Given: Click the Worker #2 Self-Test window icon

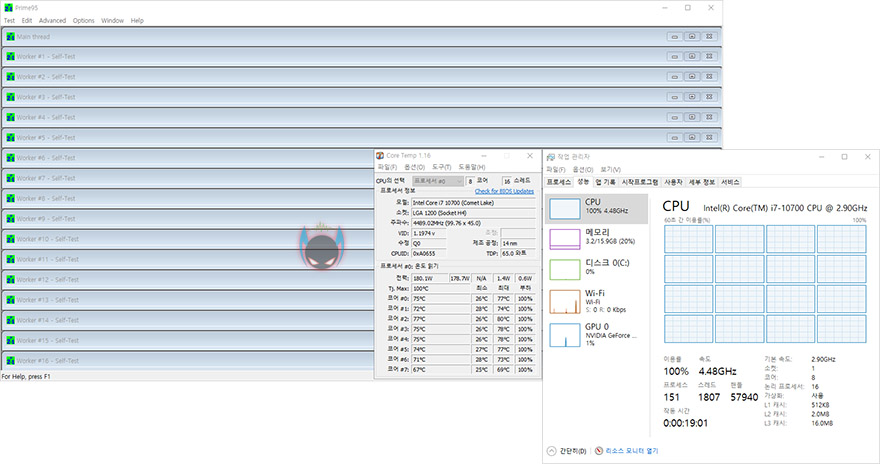Looking at the screenshot, I should tap(10, 77).
